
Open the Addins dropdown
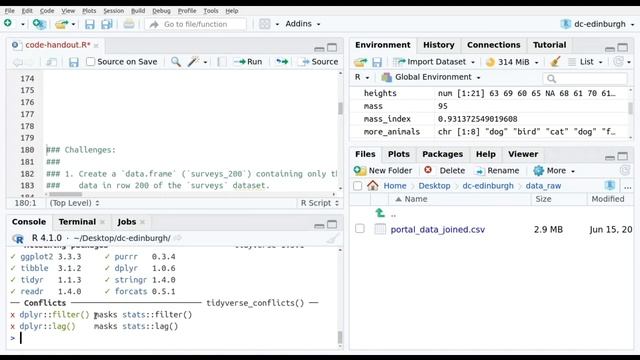302,24
